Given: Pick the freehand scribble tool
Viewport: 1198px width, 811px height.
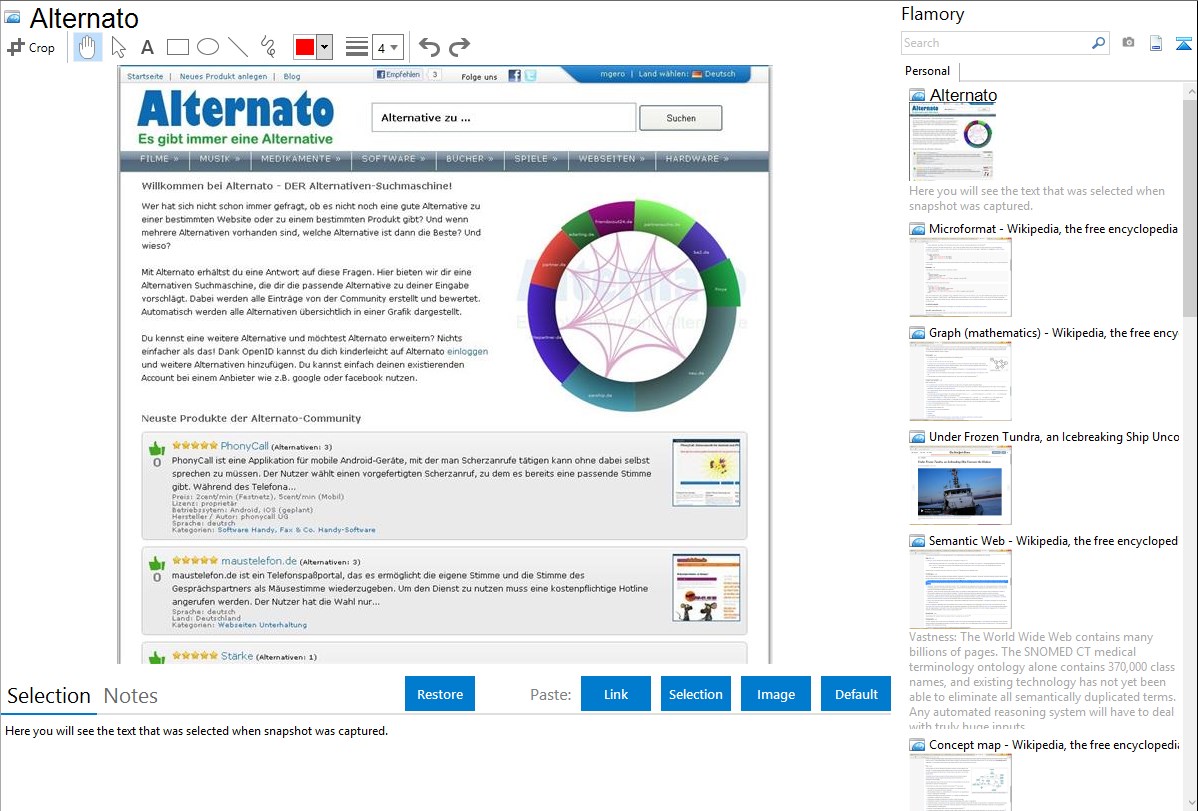Looking at the screenshot, I should [268, 47].
